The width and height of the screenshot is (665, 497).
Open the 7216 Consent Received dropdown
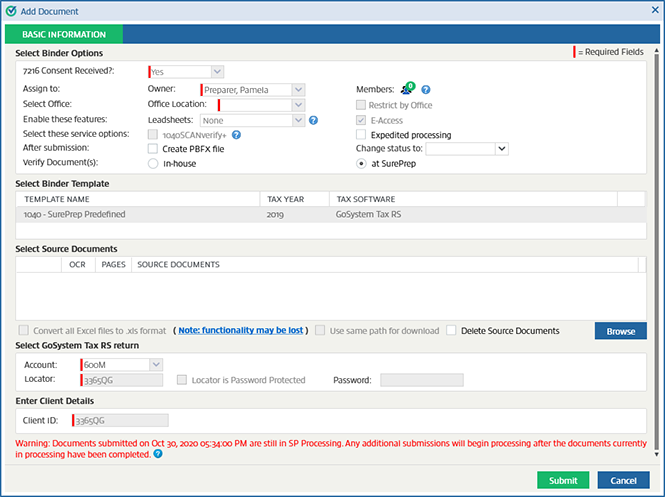pyautogui.click(x=217, y=71)
